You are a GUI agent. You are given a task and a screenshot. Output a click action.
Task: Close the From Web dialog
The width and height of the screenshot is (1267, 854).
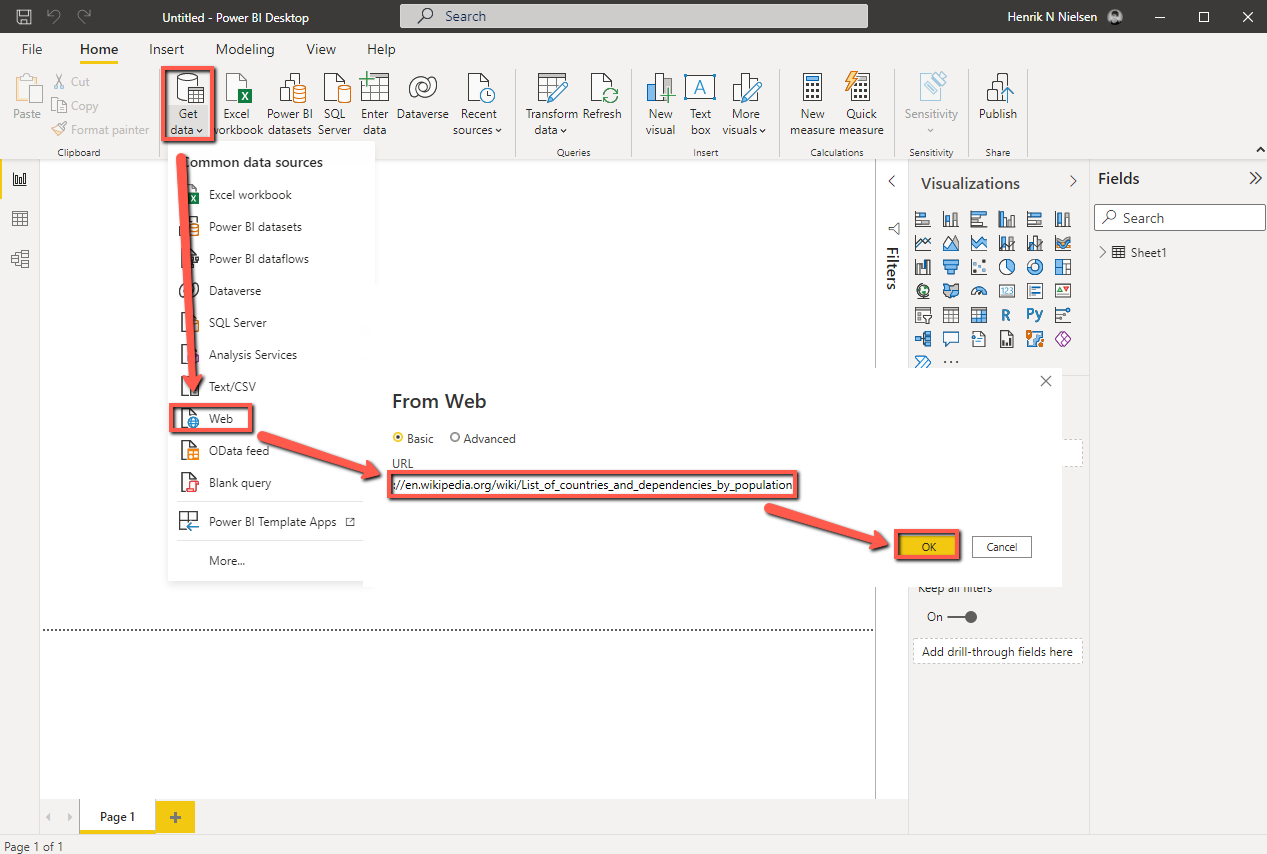(1046, 381)
